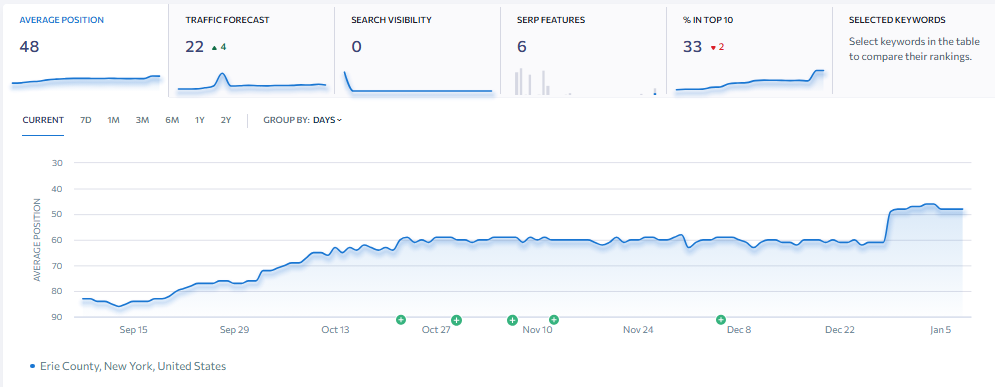Click the SERP Features bar mini chart
Viewport: 995px width, 387px height.
tap(585, 81)
